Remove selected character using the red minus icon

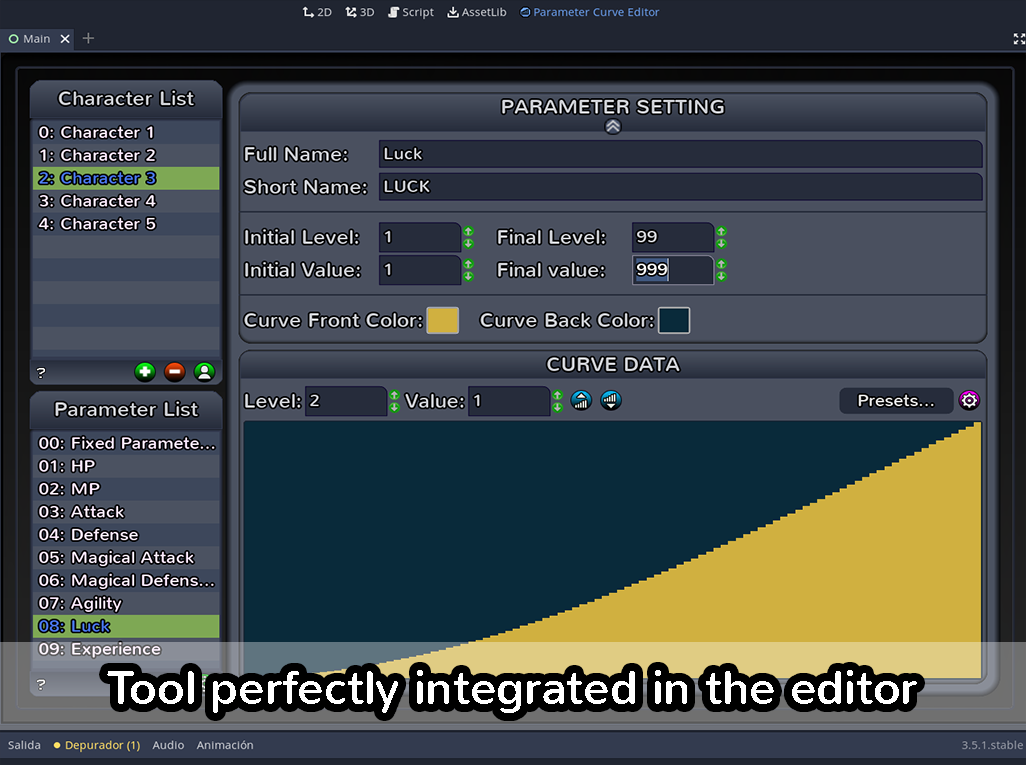coord(174,372)
